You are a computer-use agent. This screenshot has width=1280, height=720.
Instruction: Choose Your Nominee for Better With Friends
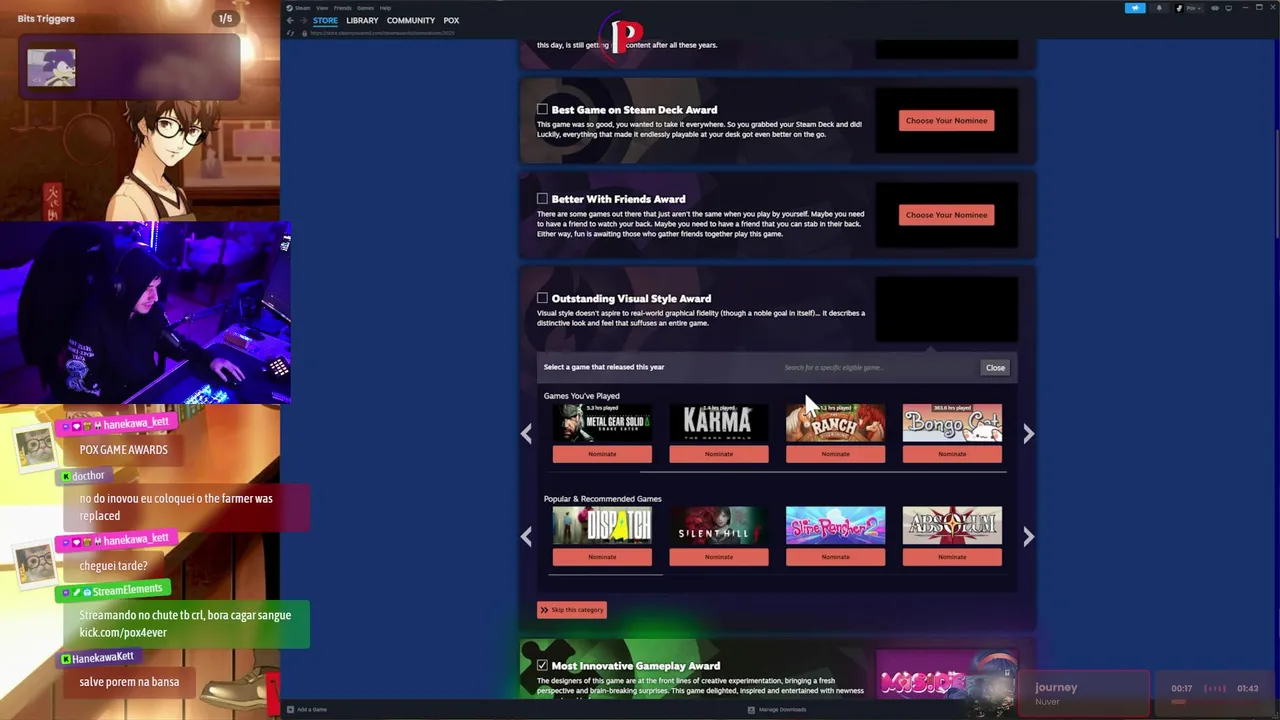coord(946,214)
